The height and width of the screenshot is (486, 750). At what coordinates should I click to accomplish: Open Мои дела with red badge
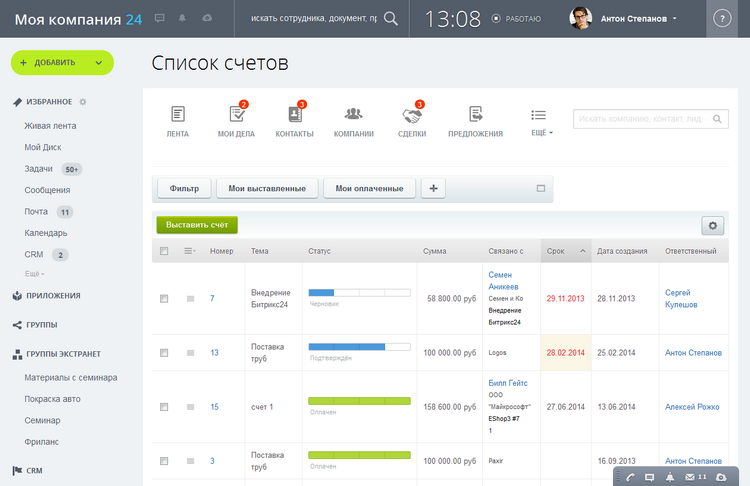(237, 113)
